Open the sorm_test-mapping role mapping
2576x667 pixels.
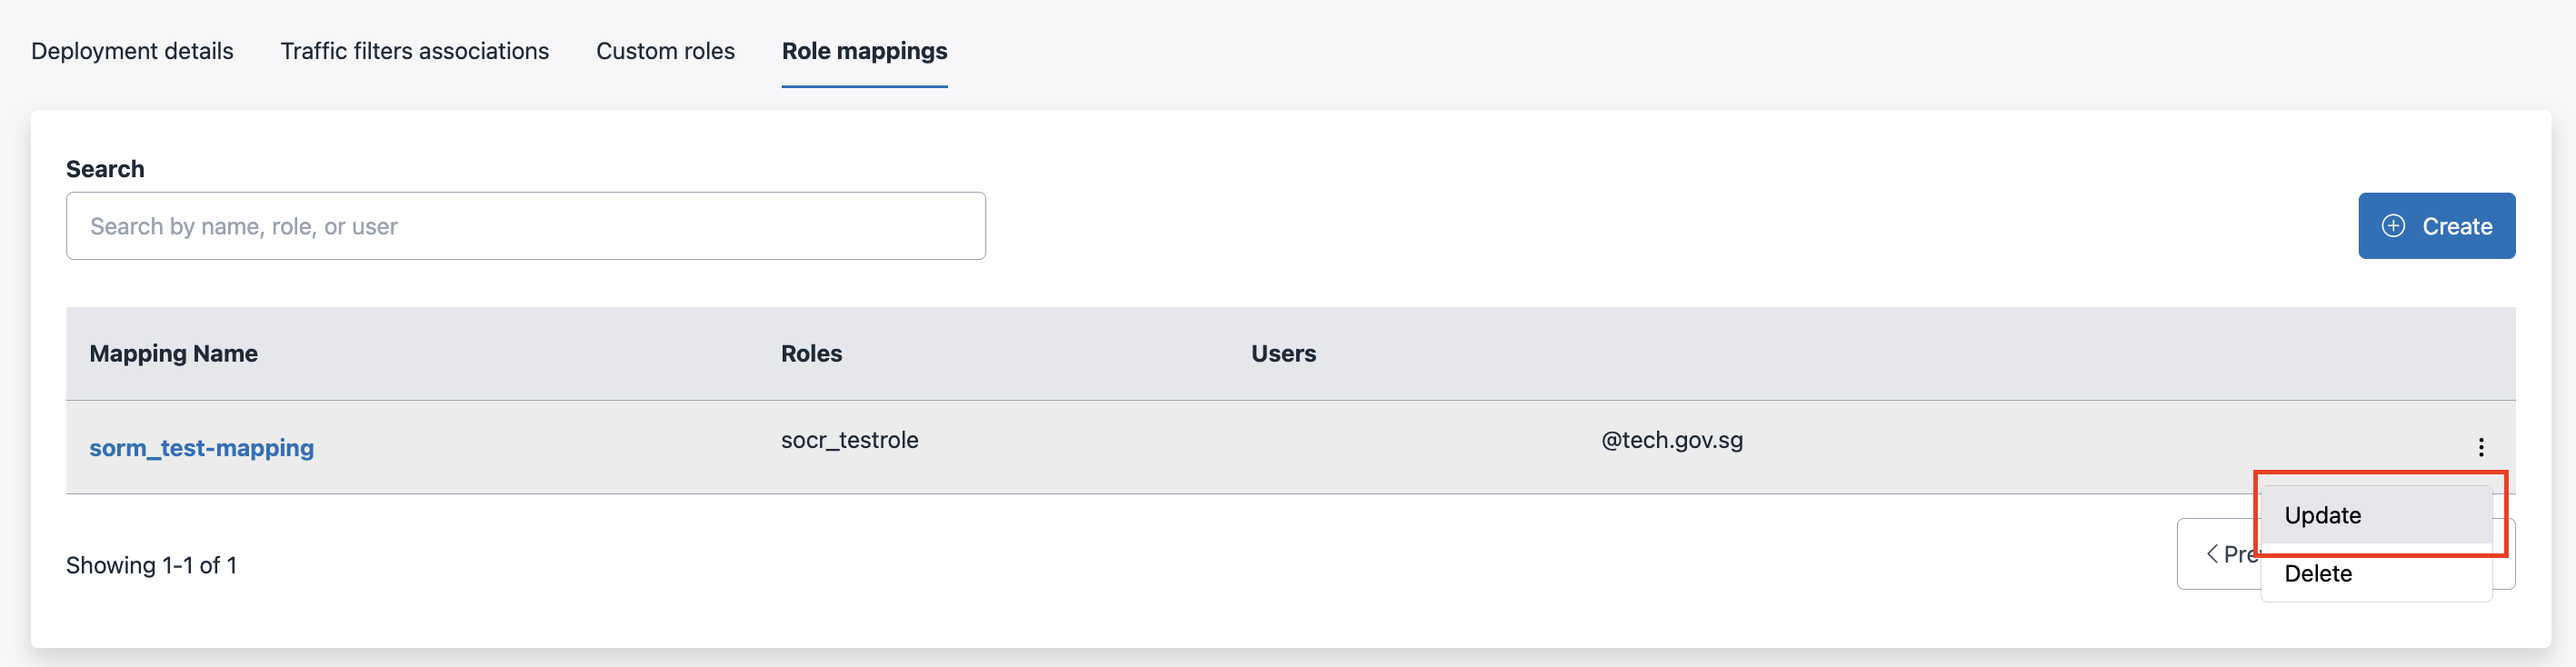201,448
